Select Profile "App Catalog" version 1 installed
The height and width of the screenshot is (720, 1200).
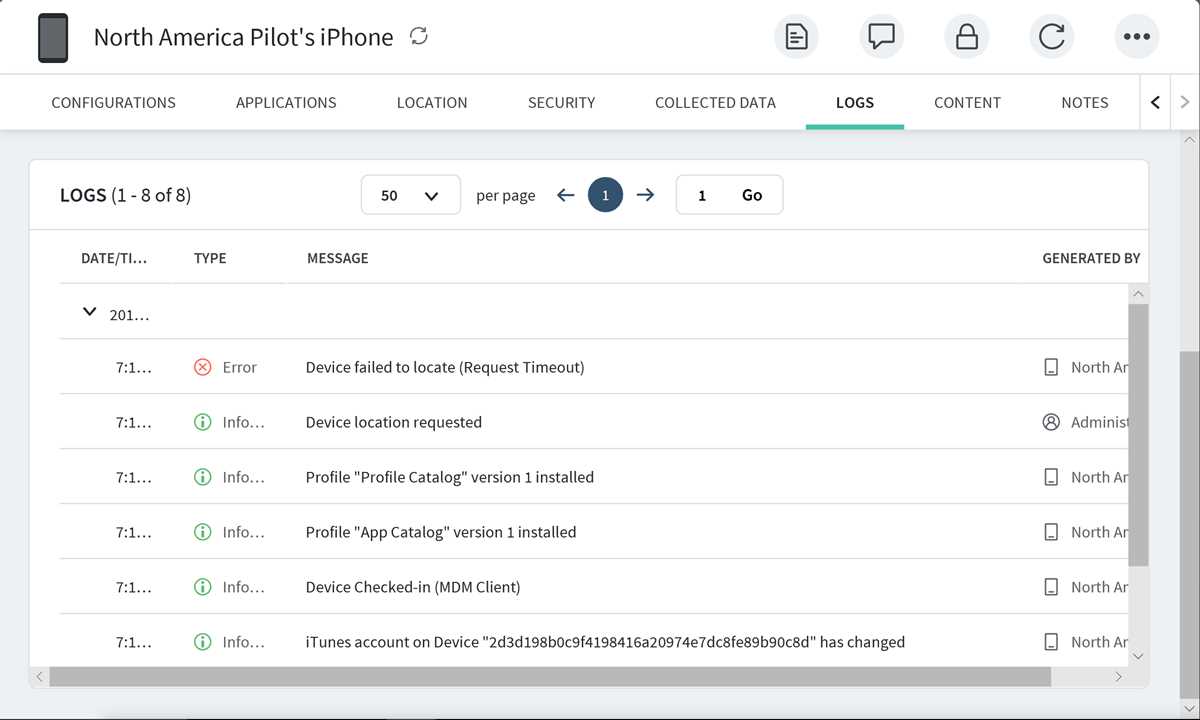441,532
